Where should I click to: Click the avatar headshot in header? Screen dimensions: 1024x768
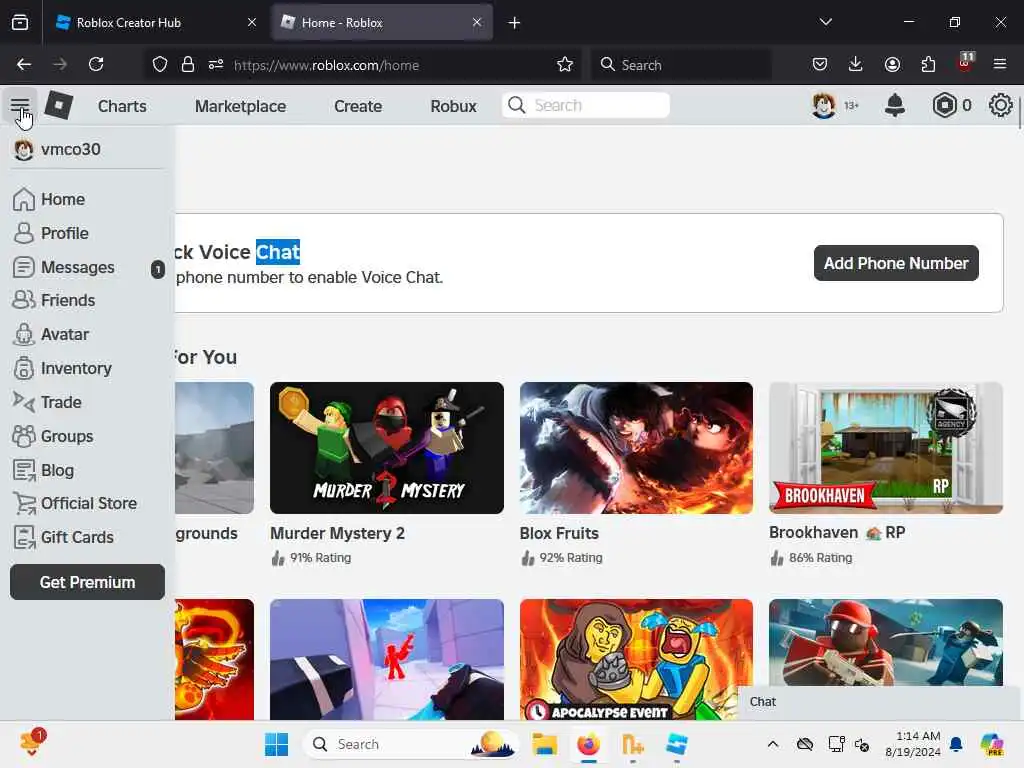point(824,105)
